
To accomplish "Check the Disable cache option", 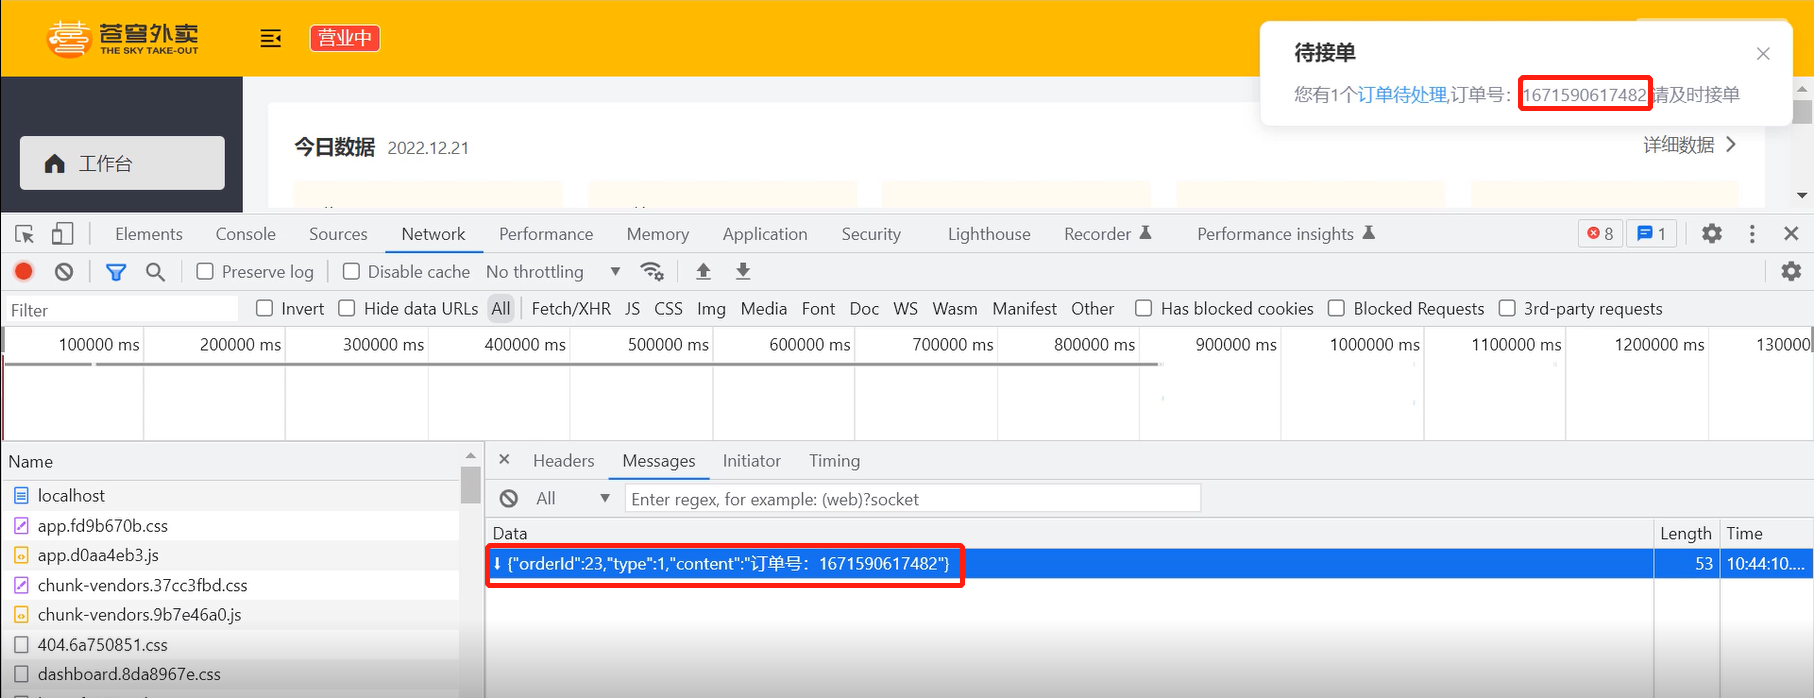I will coord(351,272).
